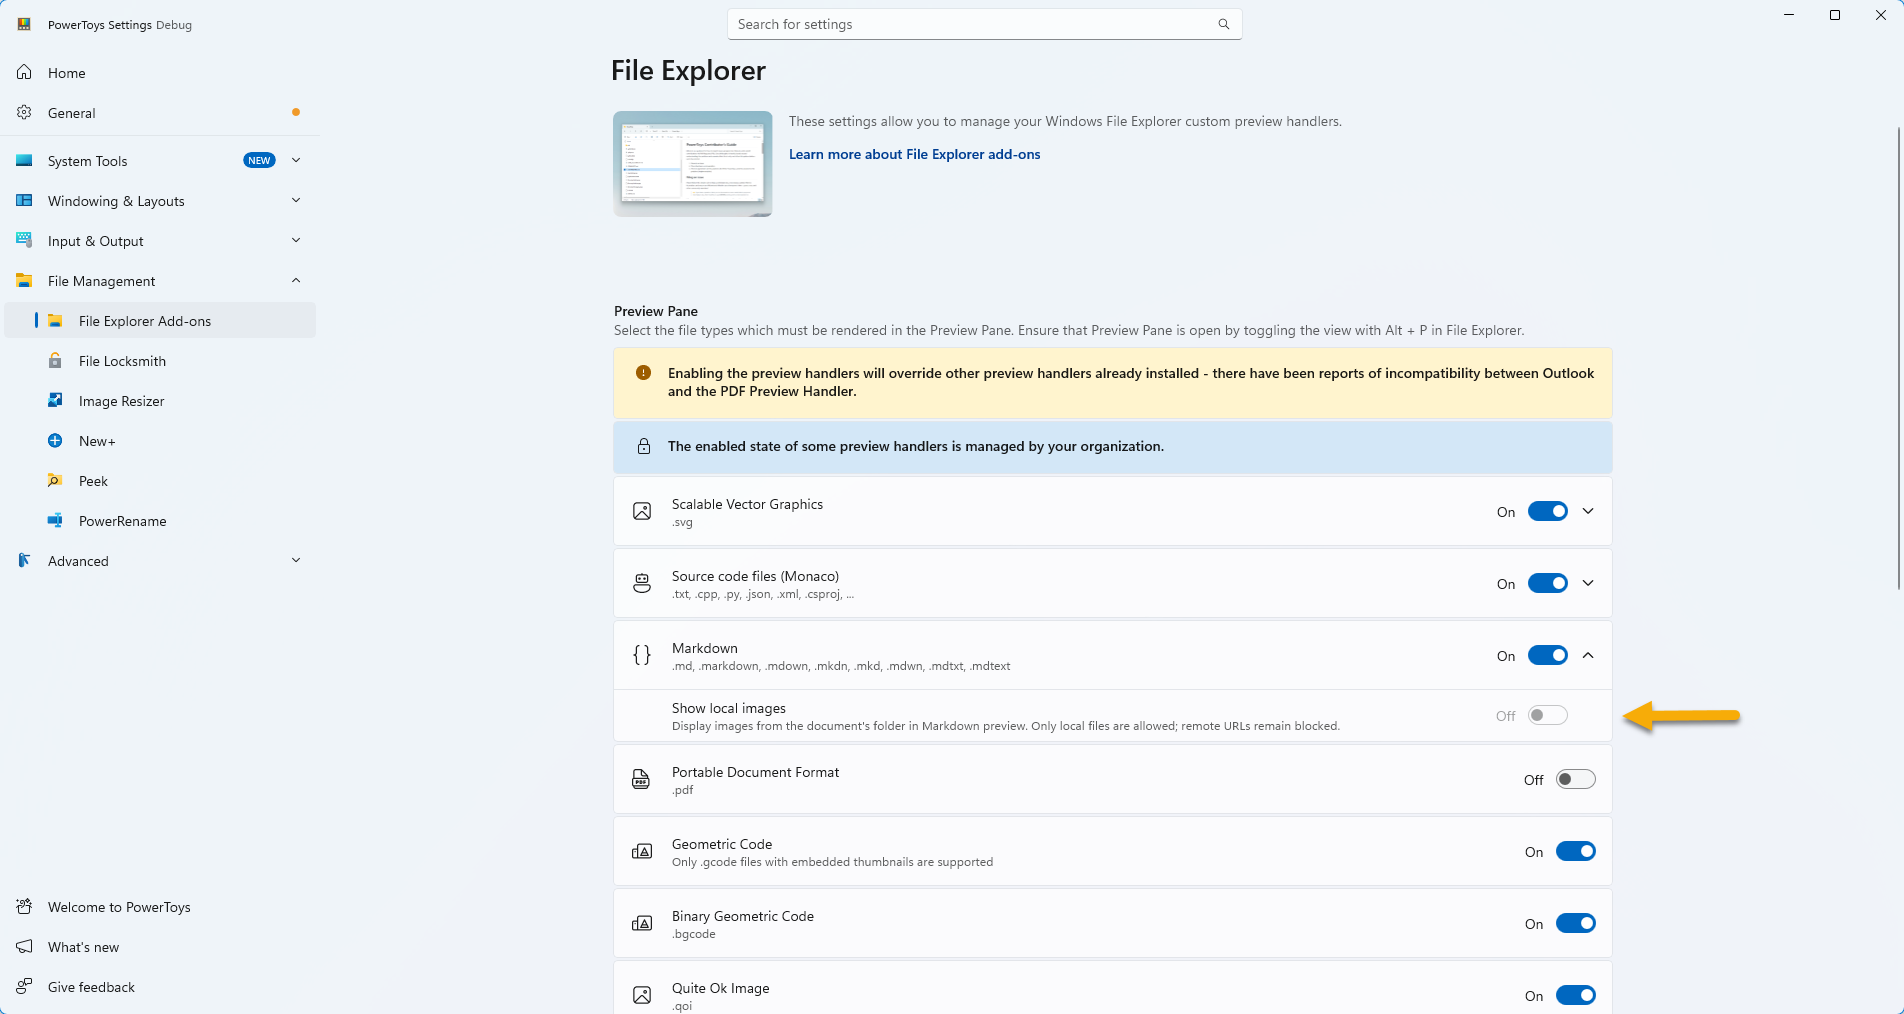Click the Give feedback icon

coord(24,986)
